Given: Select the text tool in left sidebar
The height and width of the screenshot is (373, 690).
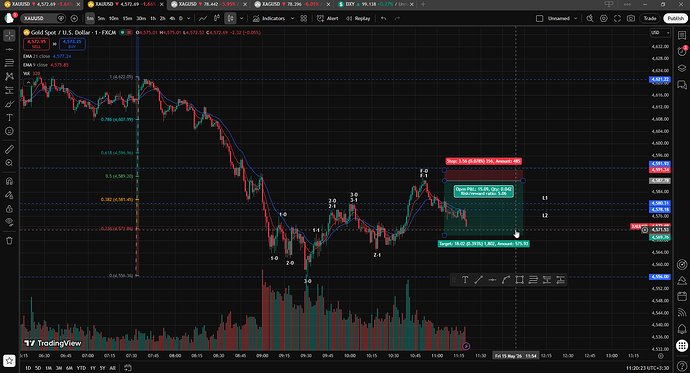Looking at the screenshot, I should click(x=9, y=117).
